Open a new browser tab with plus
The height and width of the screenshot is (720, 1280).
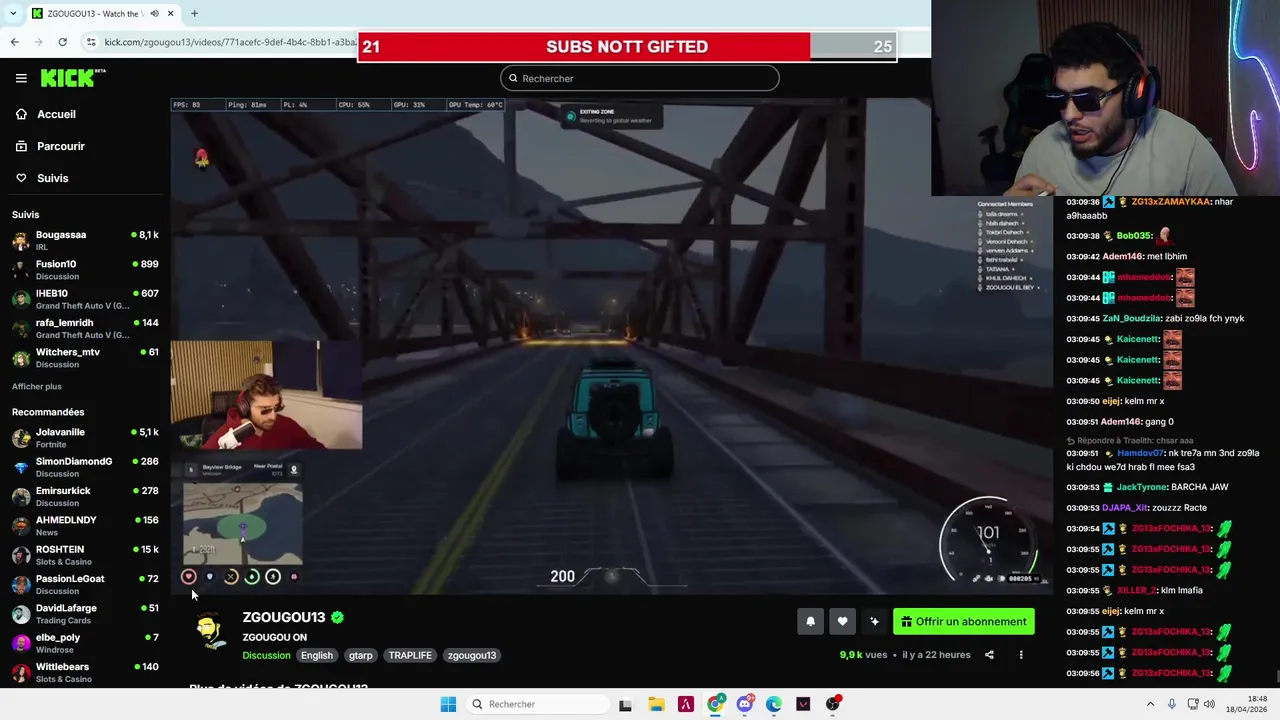[x=194, y=13]
